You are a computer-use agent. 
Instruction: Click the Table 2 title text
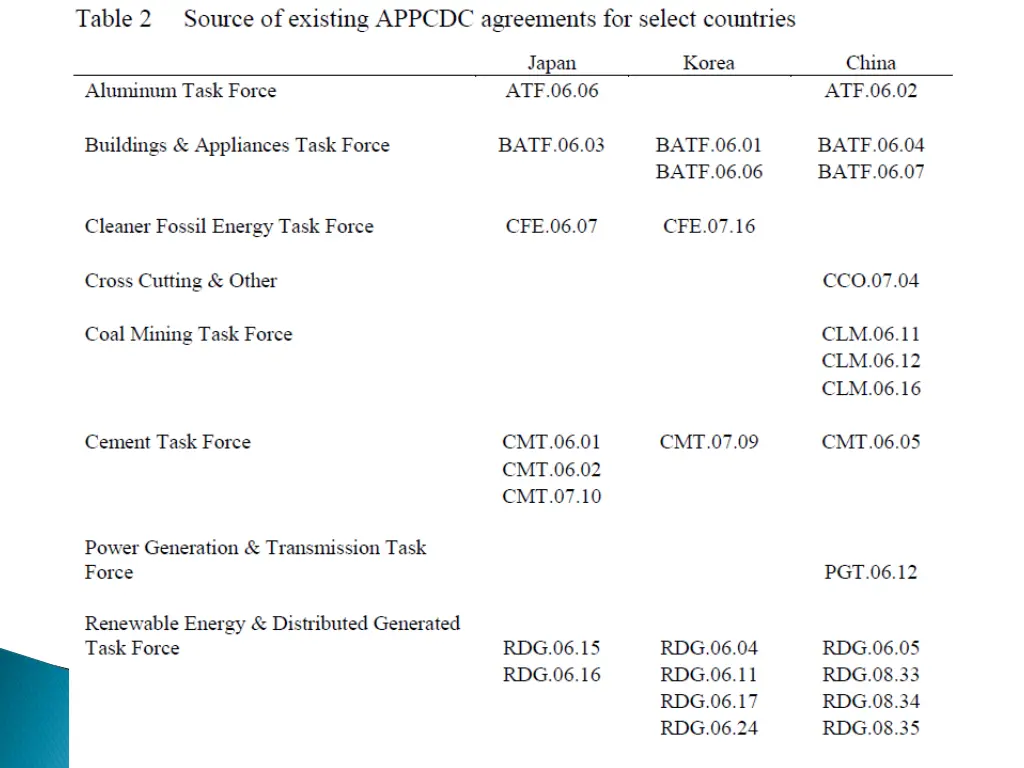436,19
